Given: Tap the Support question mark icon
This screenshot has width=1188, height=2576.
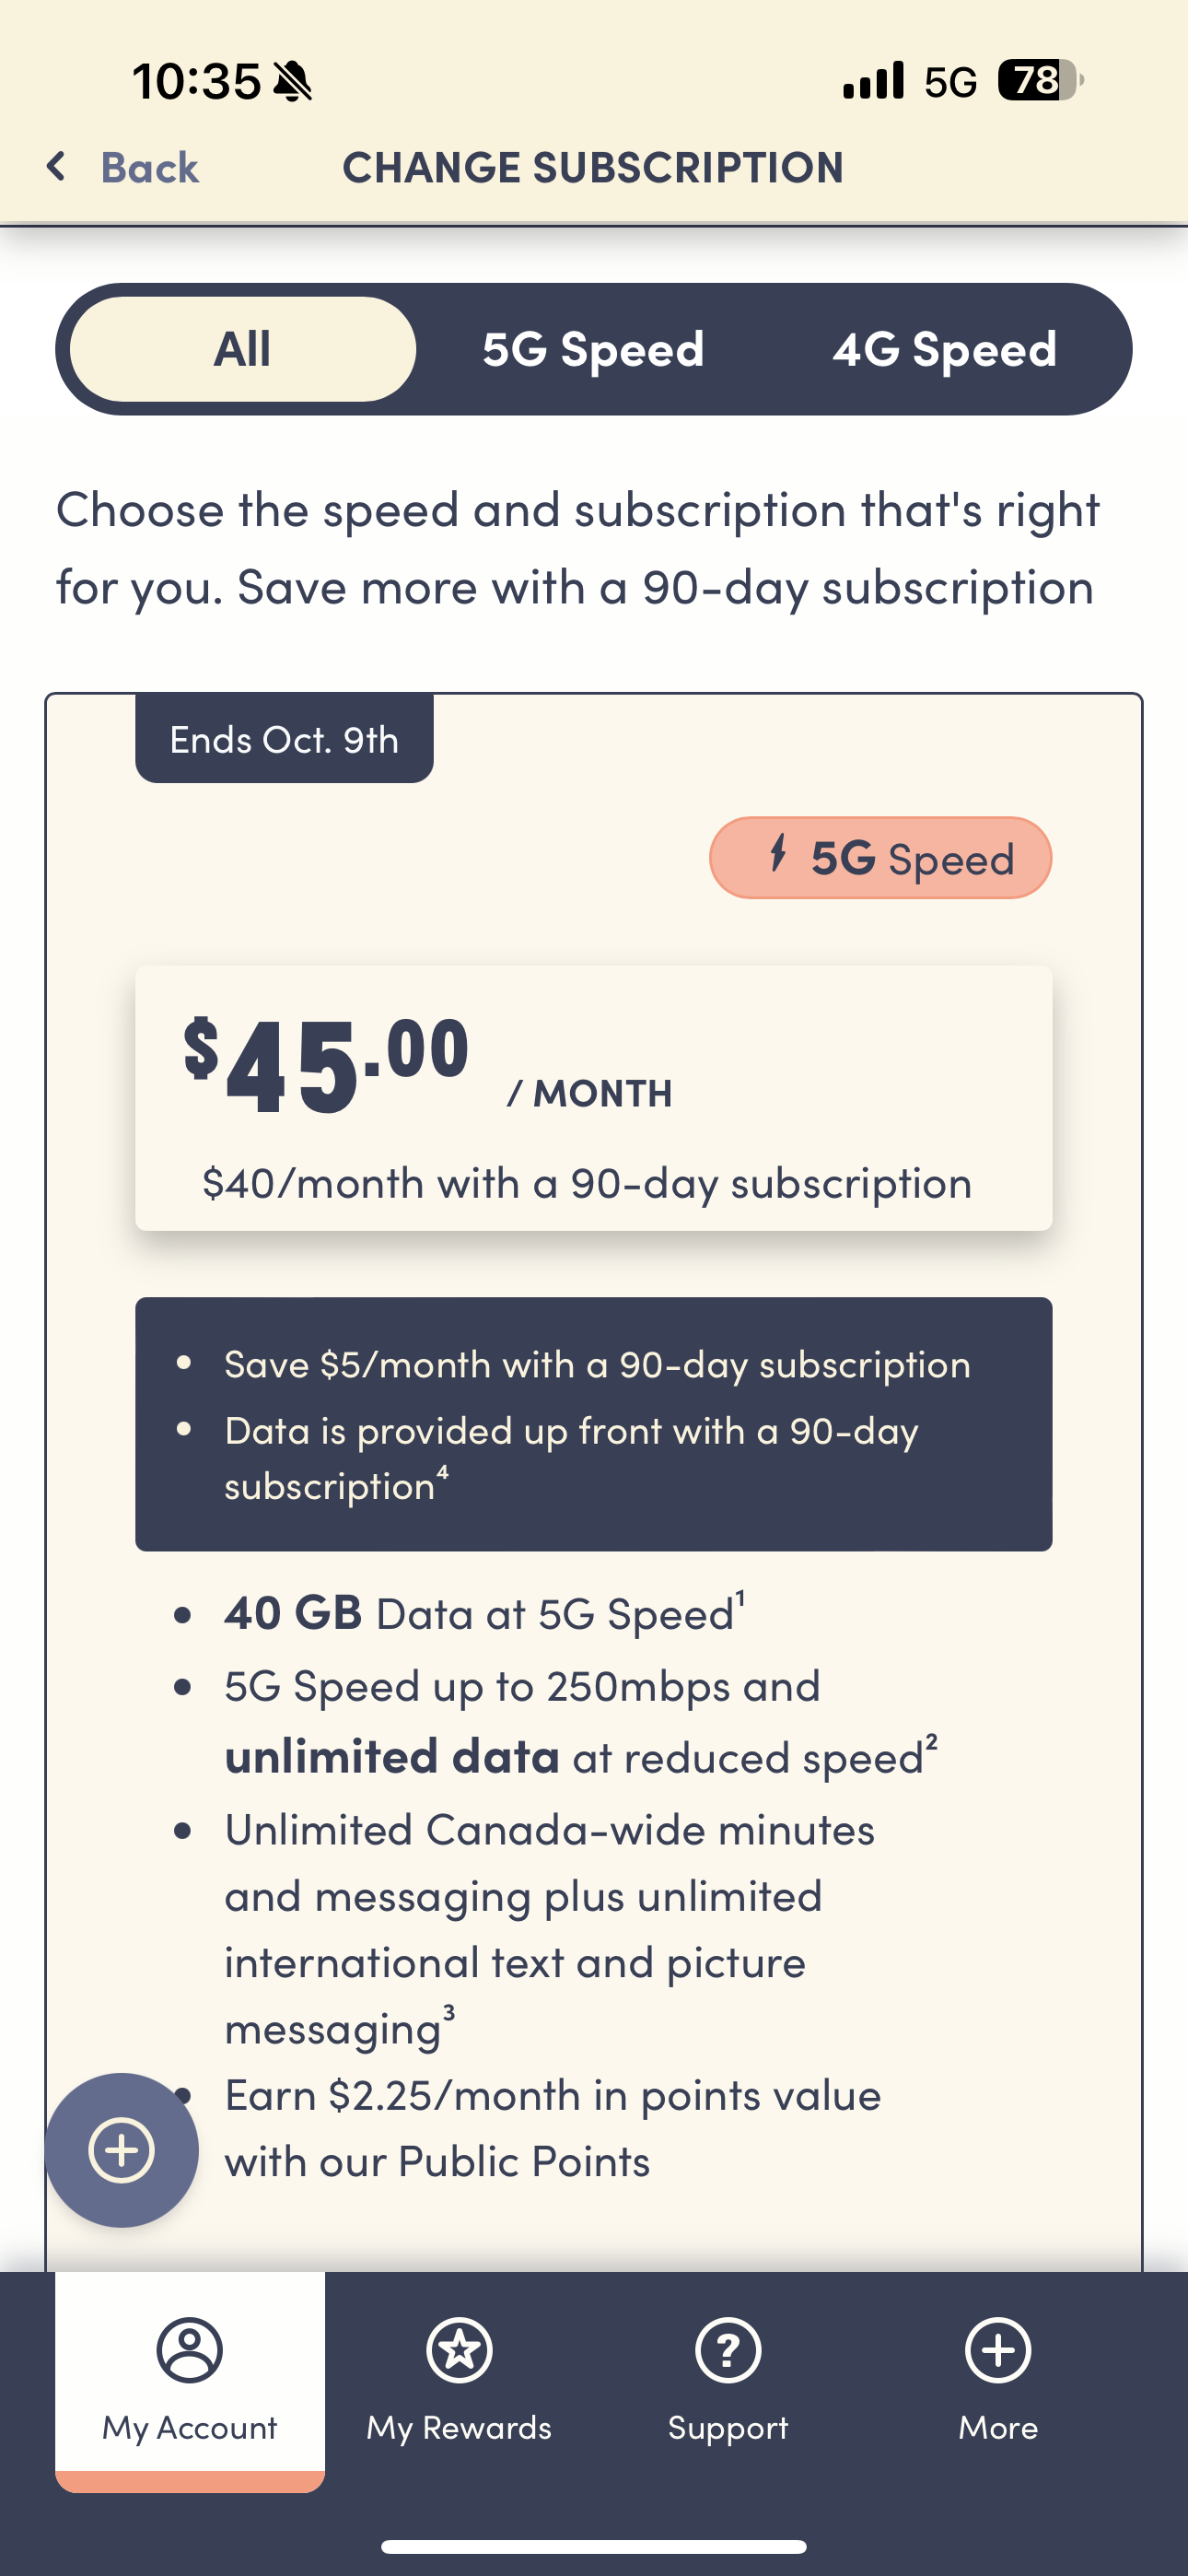Looking at the screenshot, I should click(x=727, y=2350).
